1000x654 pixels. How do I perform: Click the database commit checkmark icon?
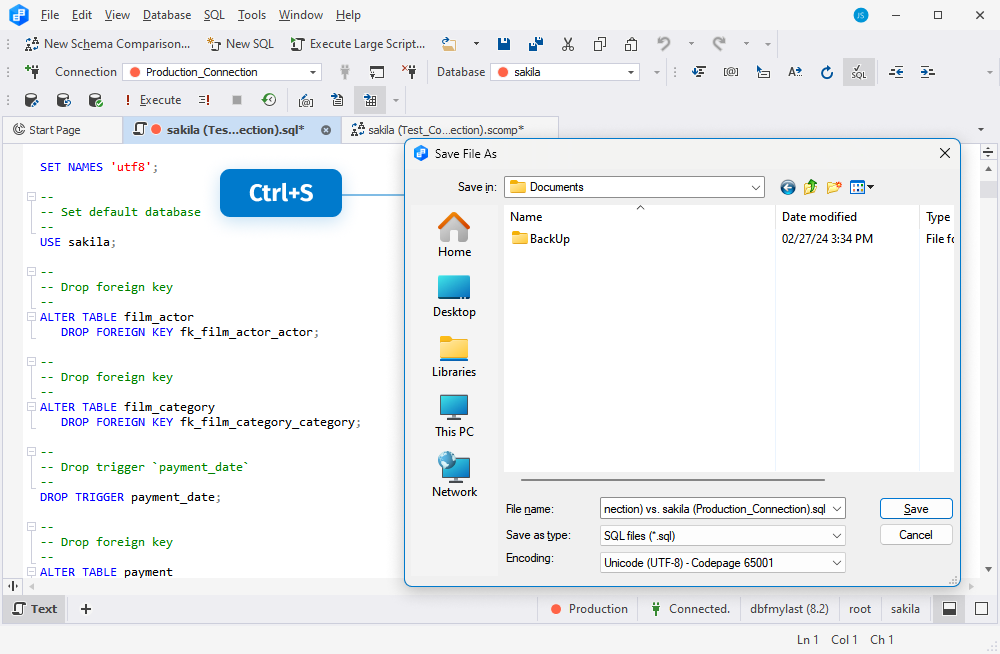[x=95, y=100]
